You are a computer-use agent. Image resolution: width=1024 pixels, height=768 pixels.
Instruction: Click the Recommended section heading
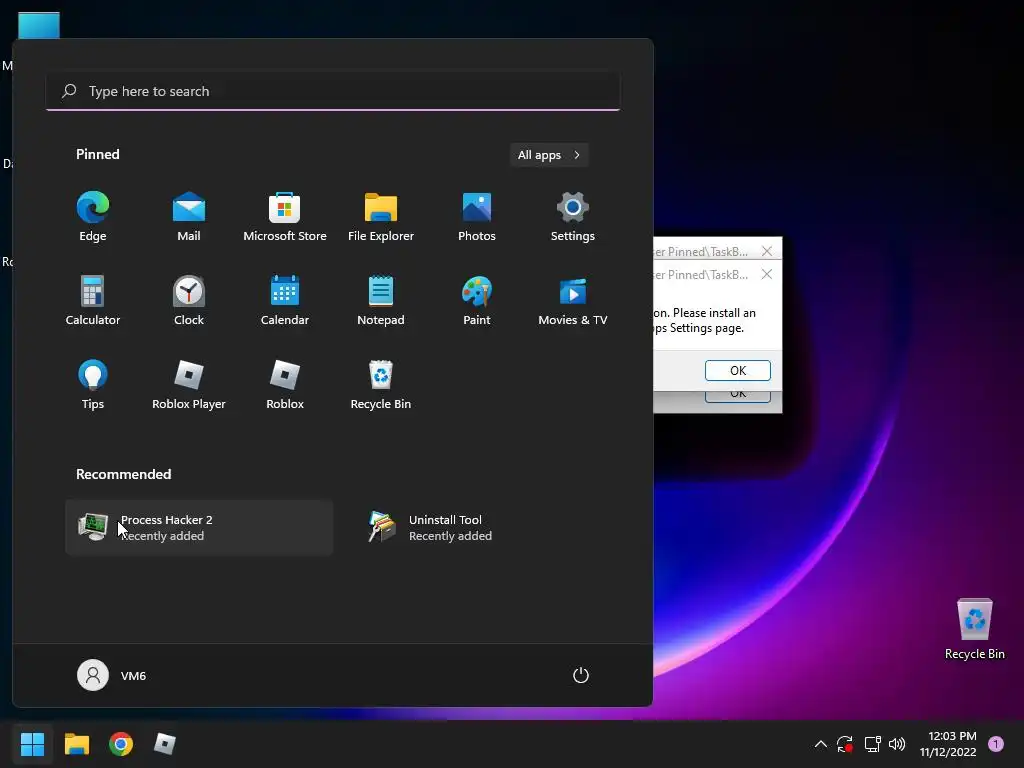[123, 474]
